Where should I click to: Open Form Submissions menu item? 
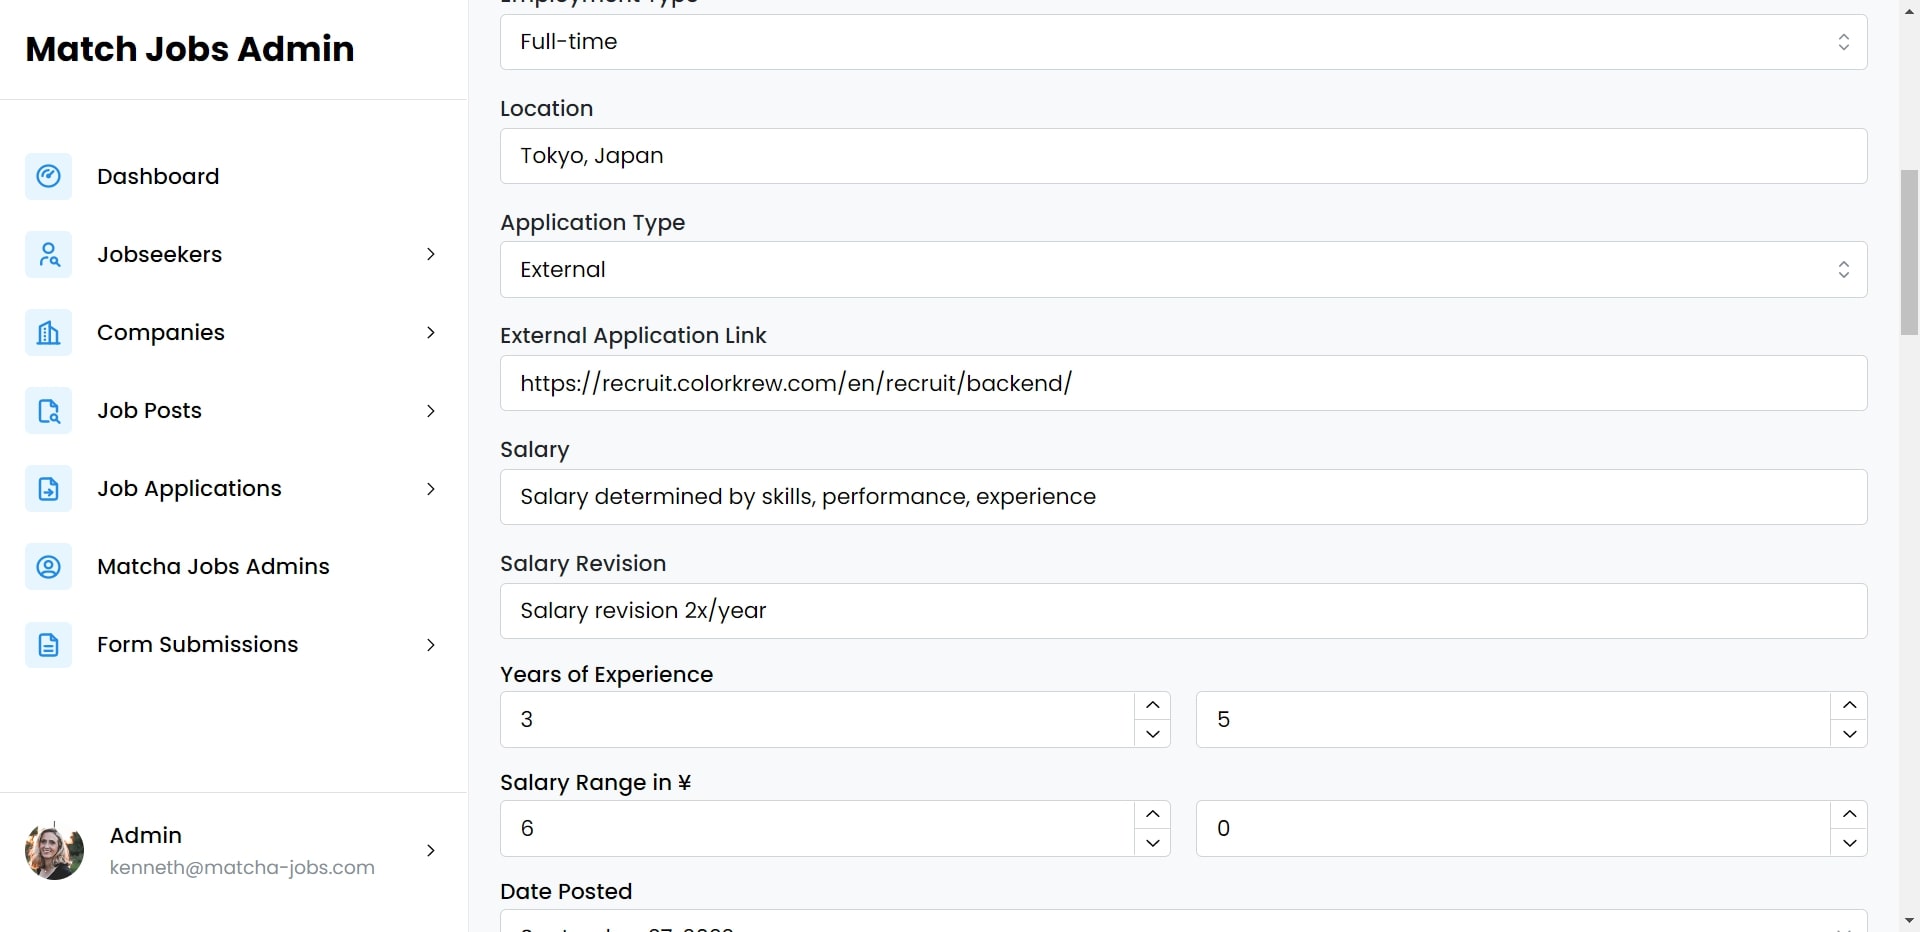click(x=233, y=644)
